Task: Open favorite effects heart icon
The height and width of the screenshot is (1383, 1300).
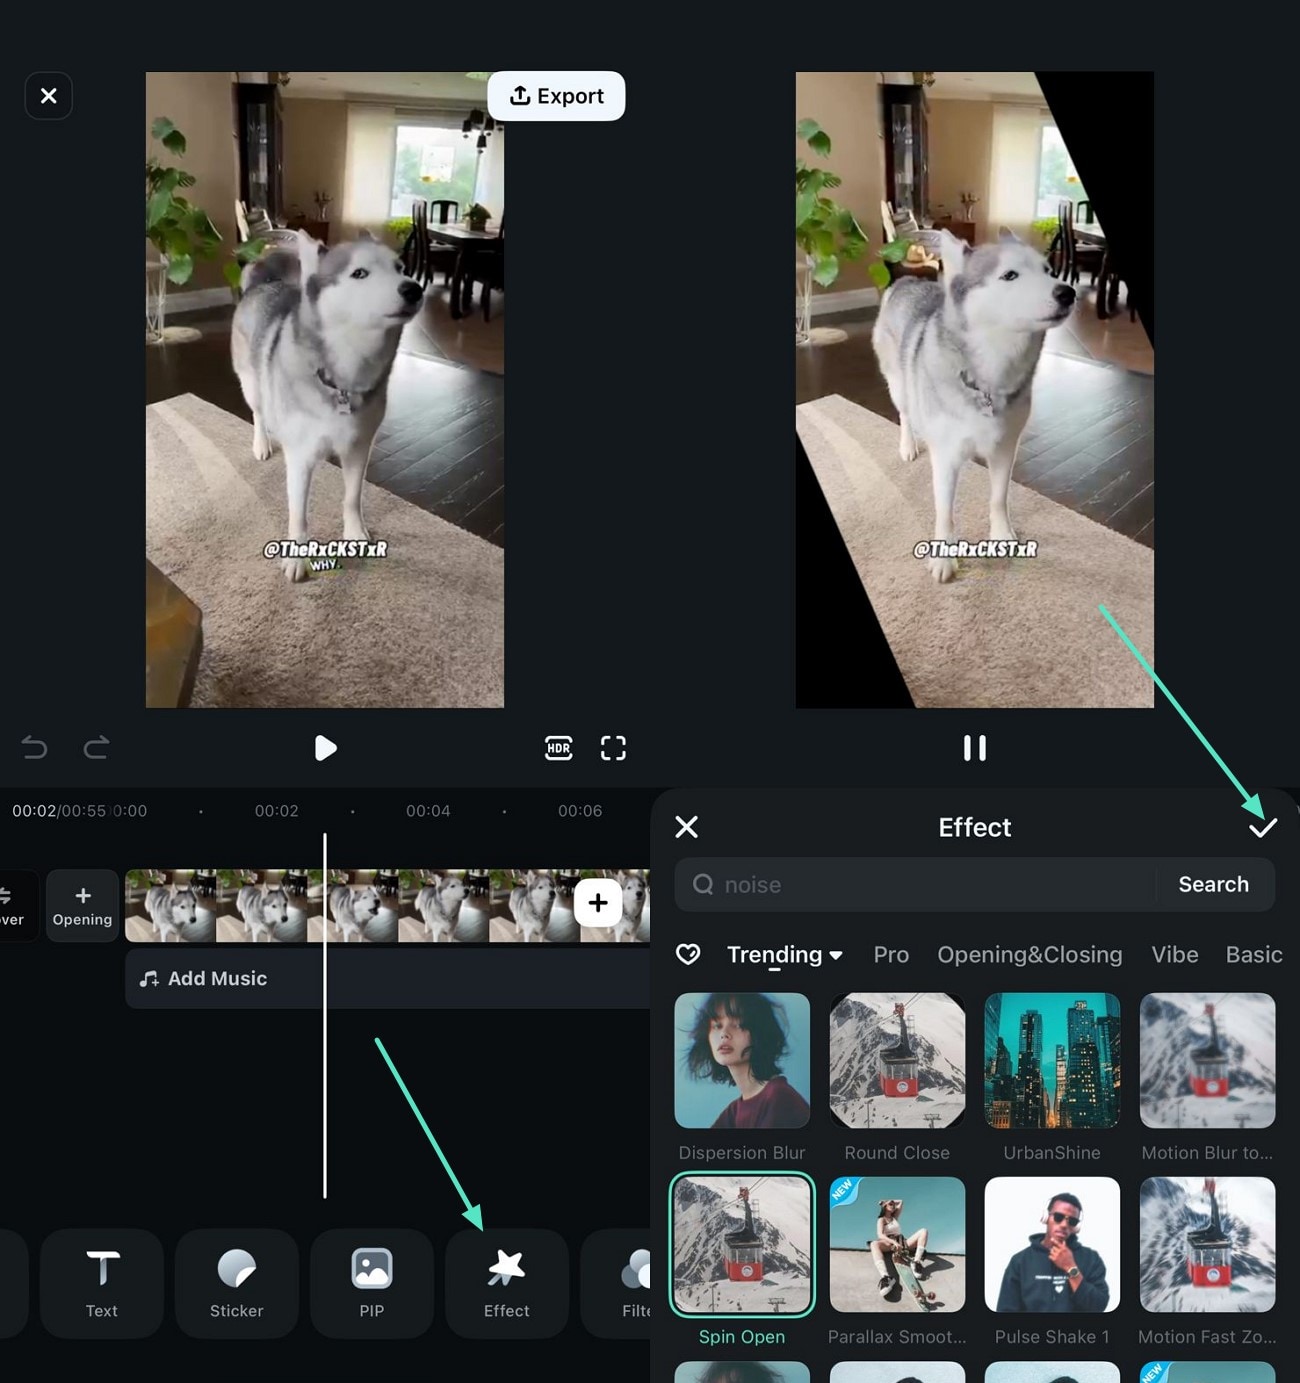Action: 688,954
